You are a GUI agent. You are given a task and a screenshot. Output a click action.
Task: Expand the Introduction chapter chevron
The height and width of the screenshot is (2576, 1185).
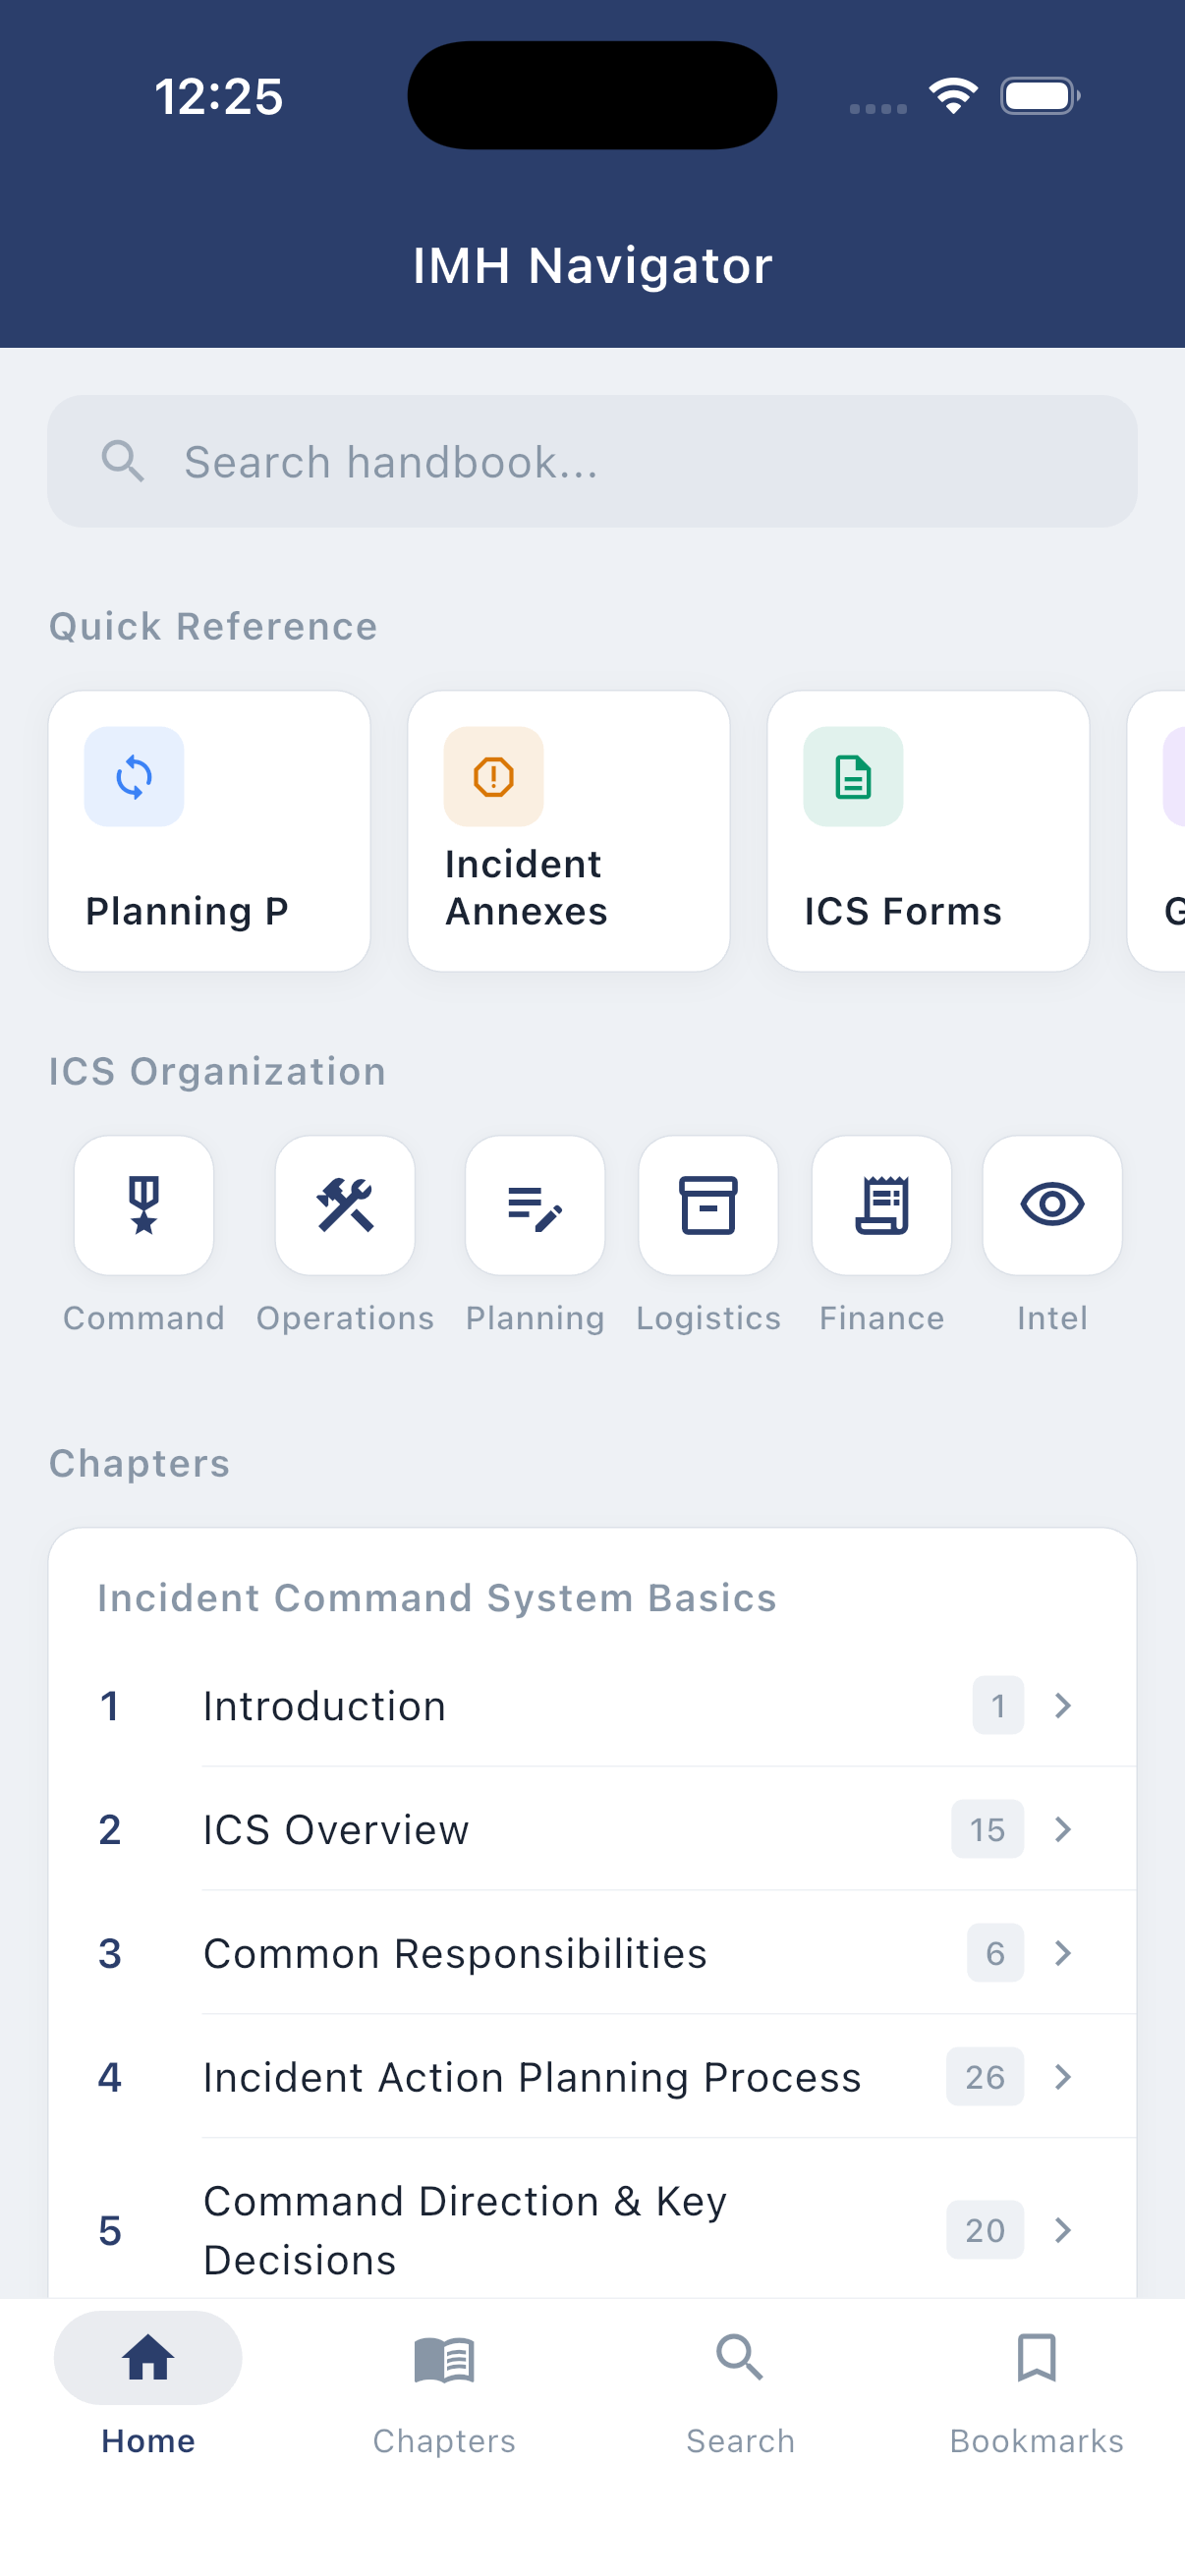[1062, 1706]
